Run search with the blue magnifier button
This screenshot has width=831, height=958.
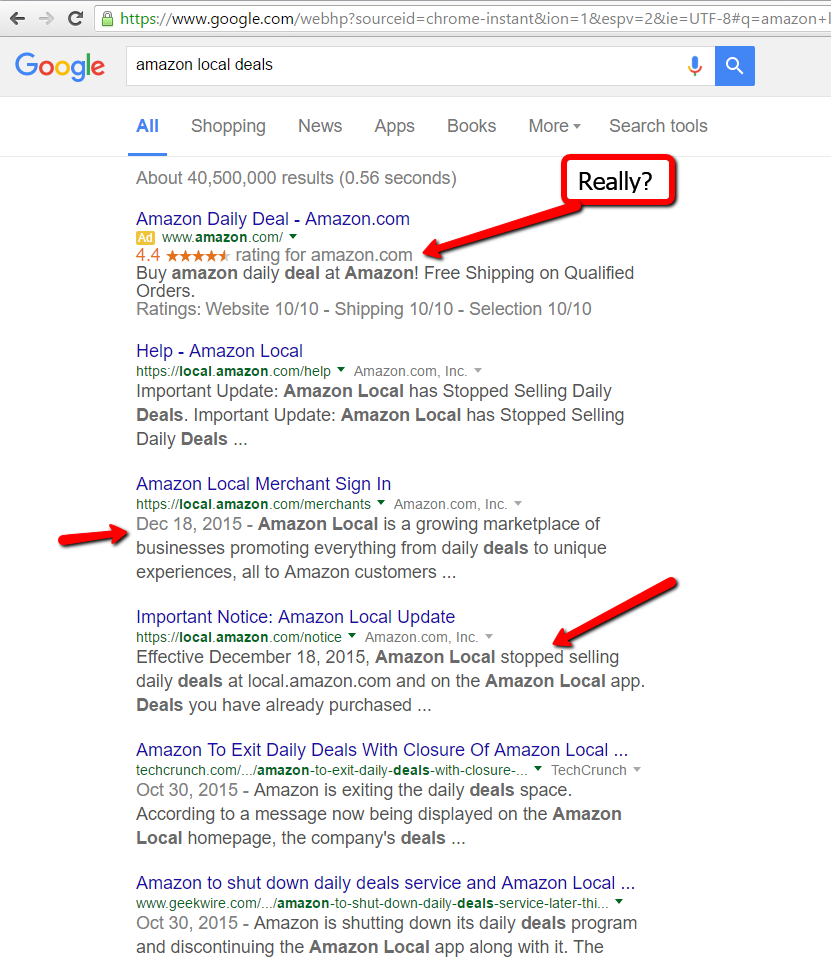click(x=734, y=65)
